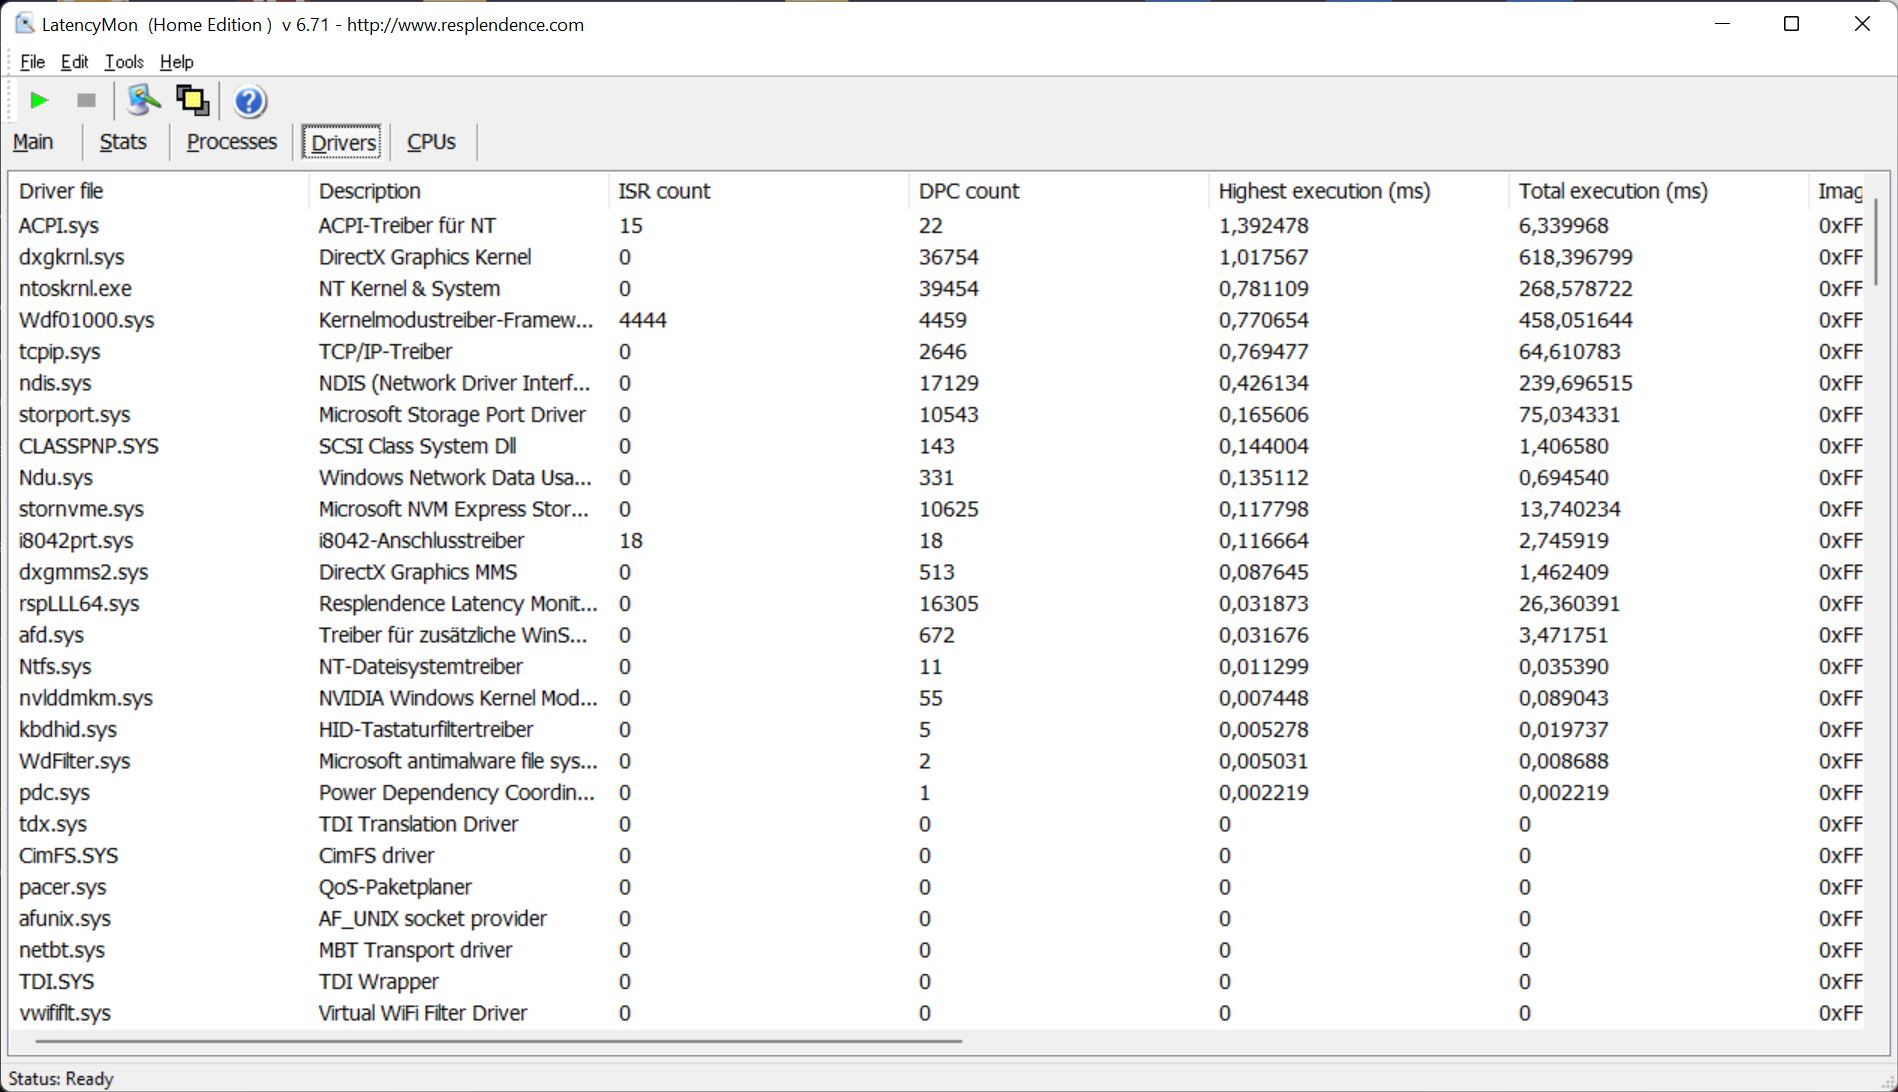Click the LatencyMon app icon in title bar
Image resolution: width=1898 pixels, height=1092 pixels.
click(25, 24)
